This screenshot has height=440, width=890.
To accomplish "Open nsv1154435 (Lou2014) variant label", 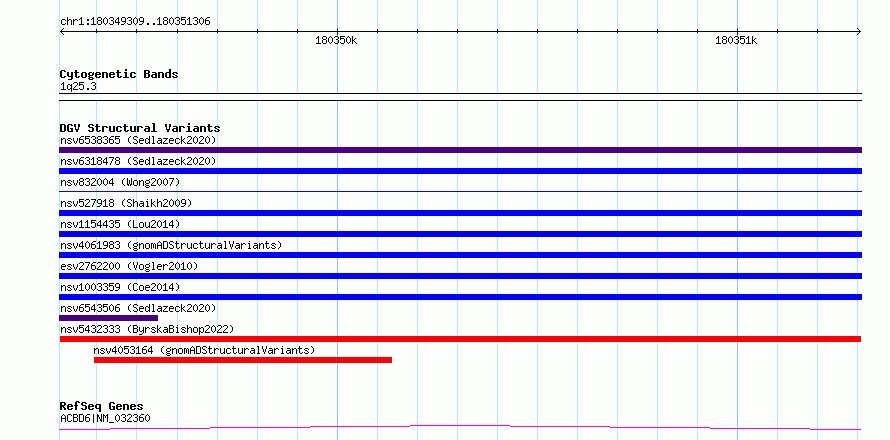I will pos(120,224).
